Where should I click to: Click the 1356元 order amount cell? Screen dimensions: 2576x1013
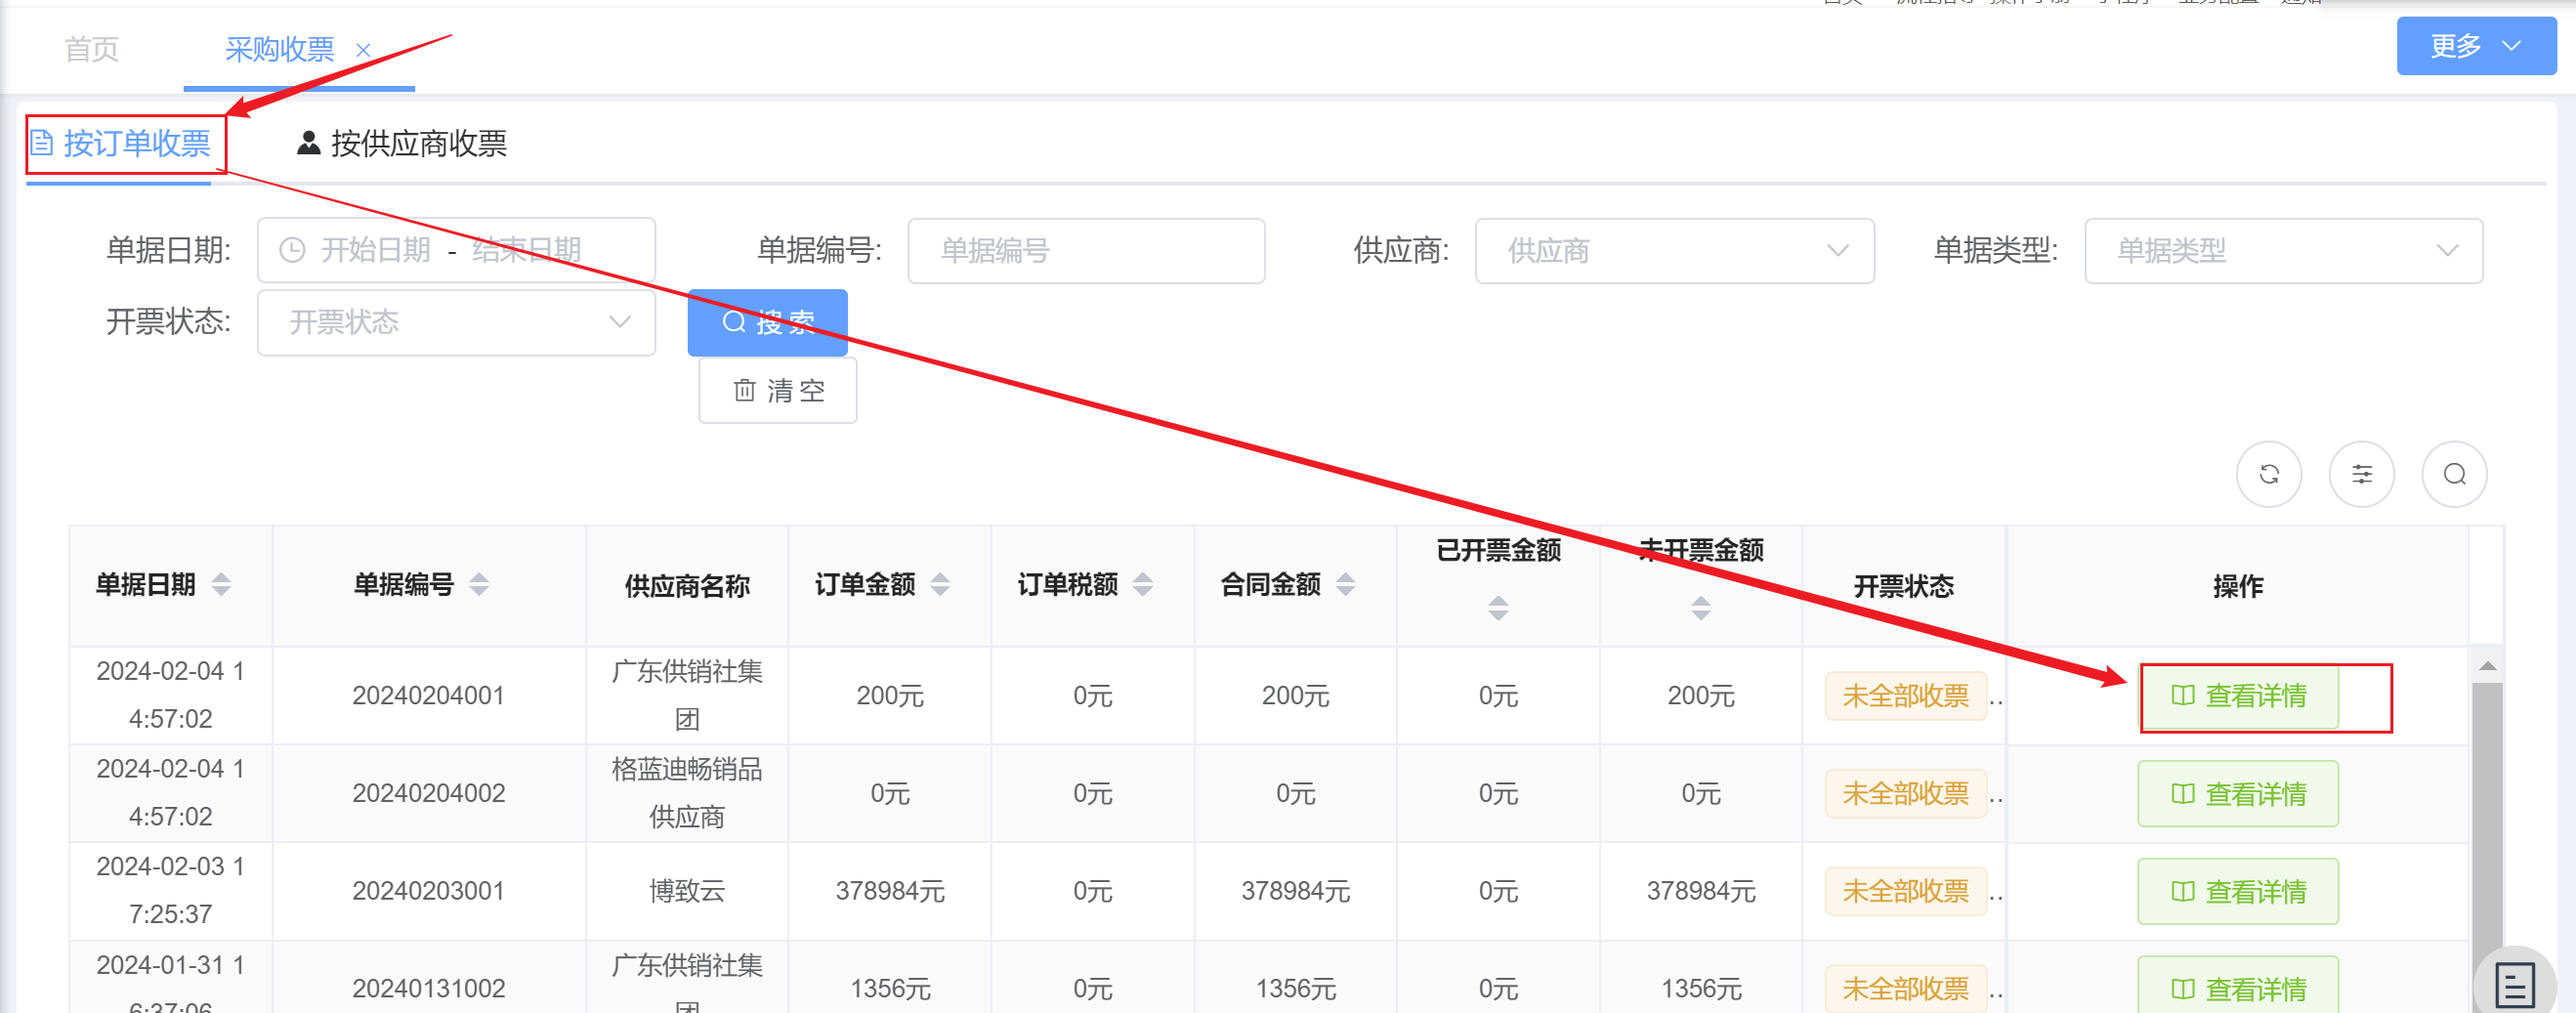point(890,989)
